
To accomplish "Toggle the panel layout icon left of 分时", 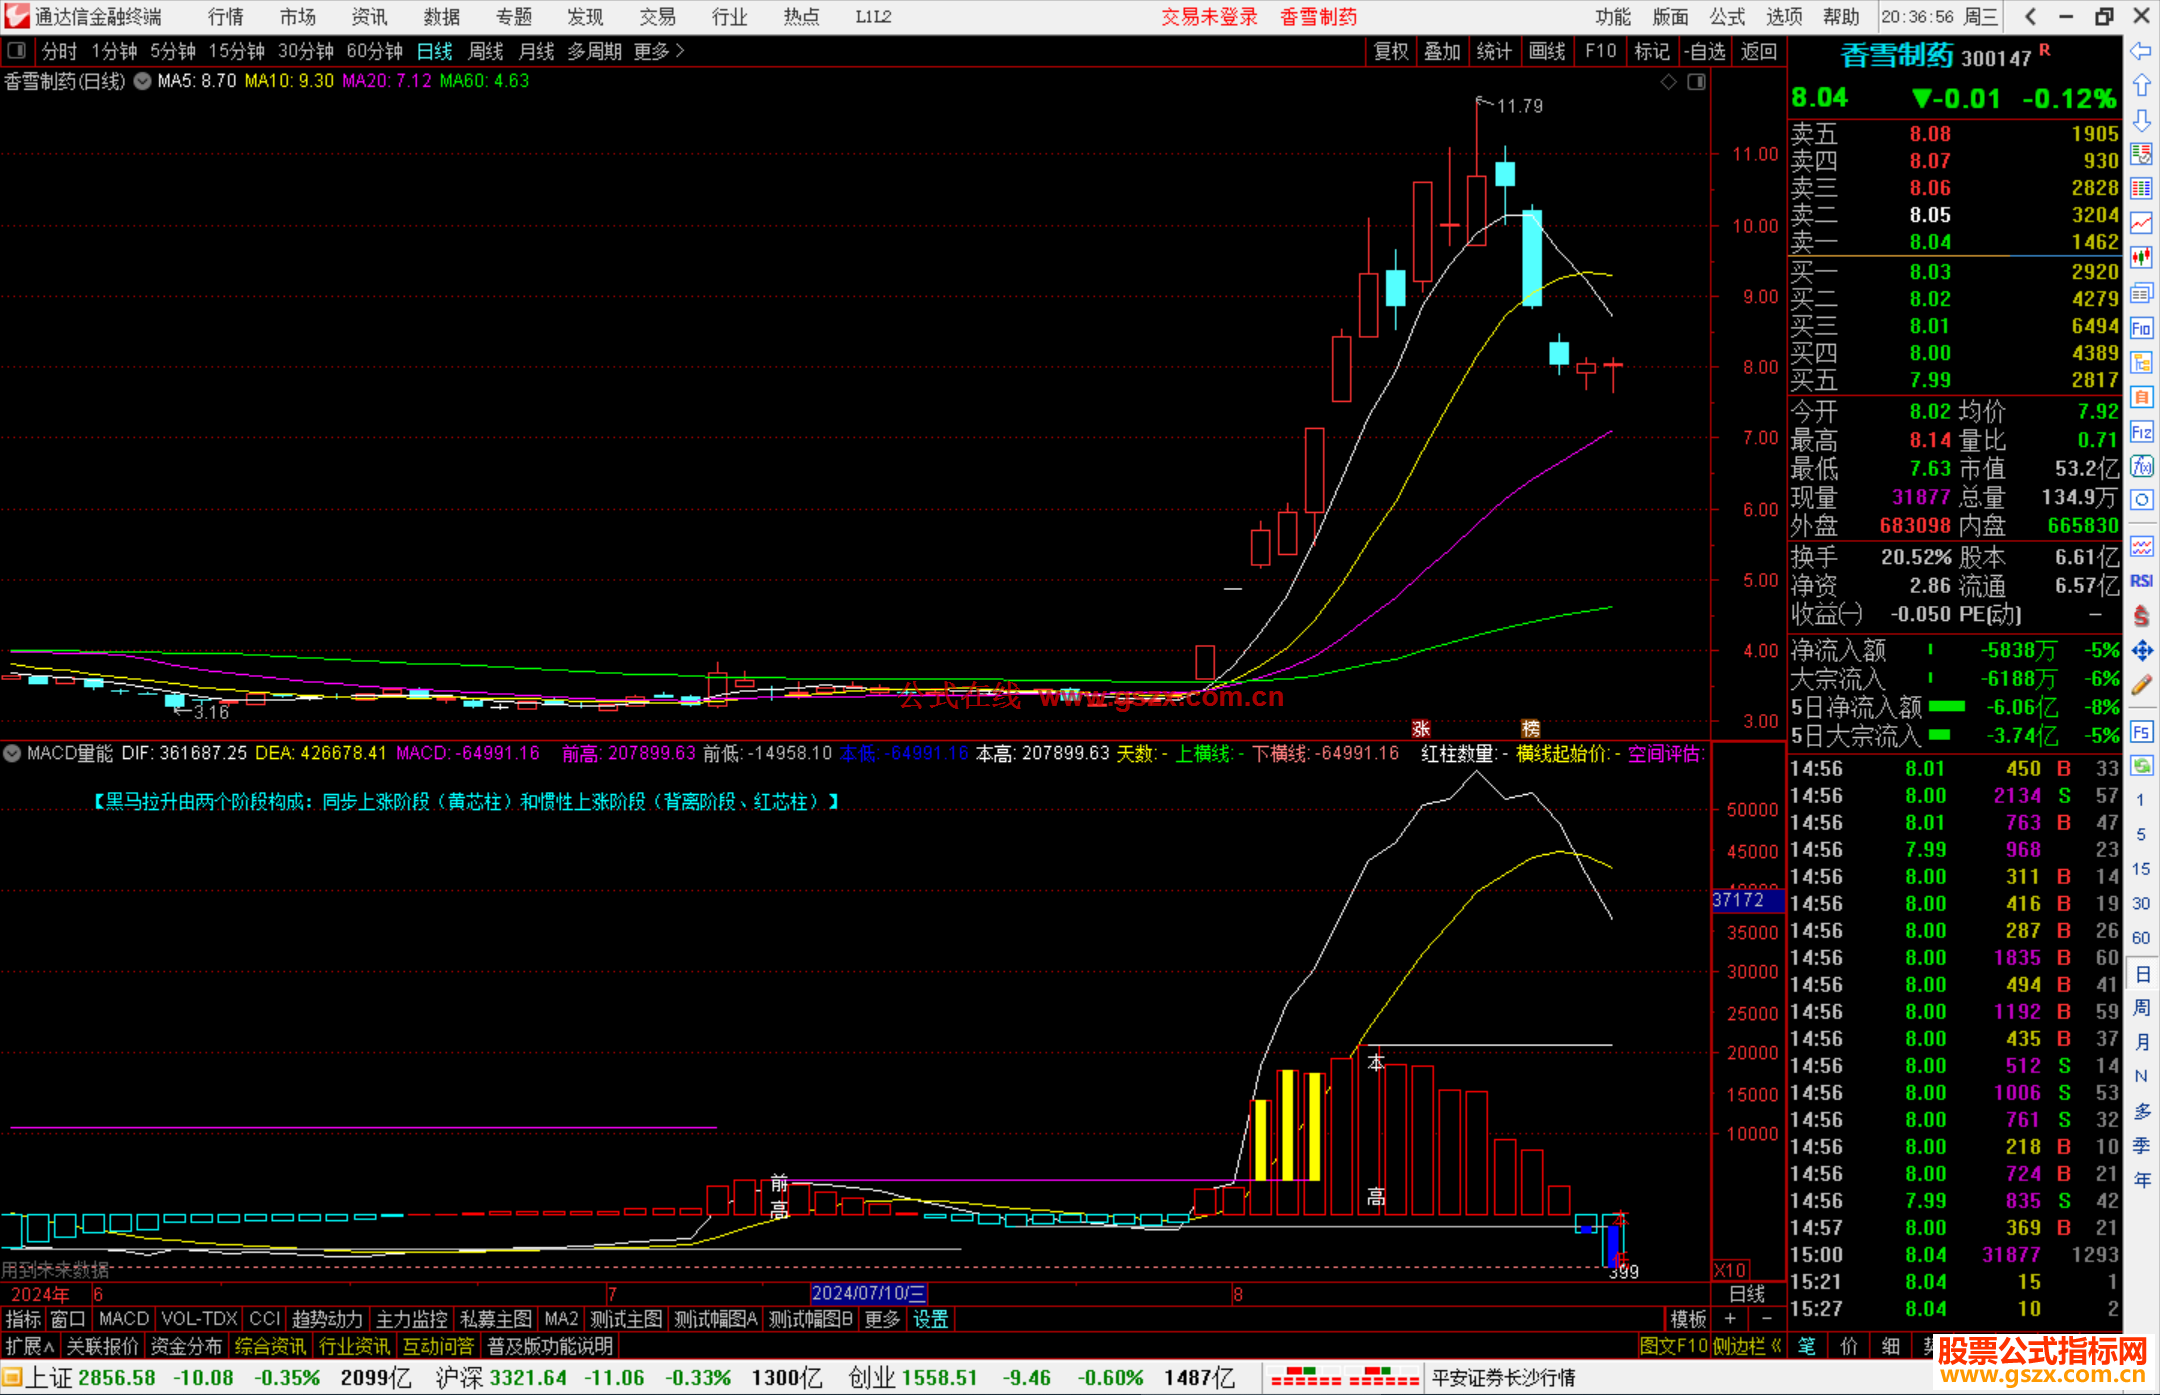I will (16, 50).
